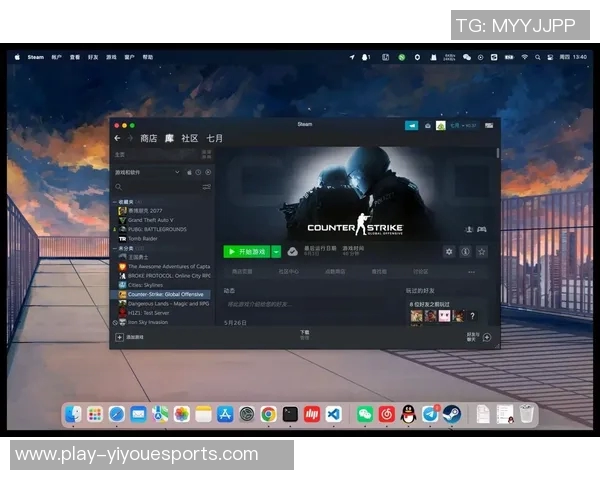The height and width of the screenshot is (480, 600).
Task: Click the back navigation arrow
Action: click(117, 138)
